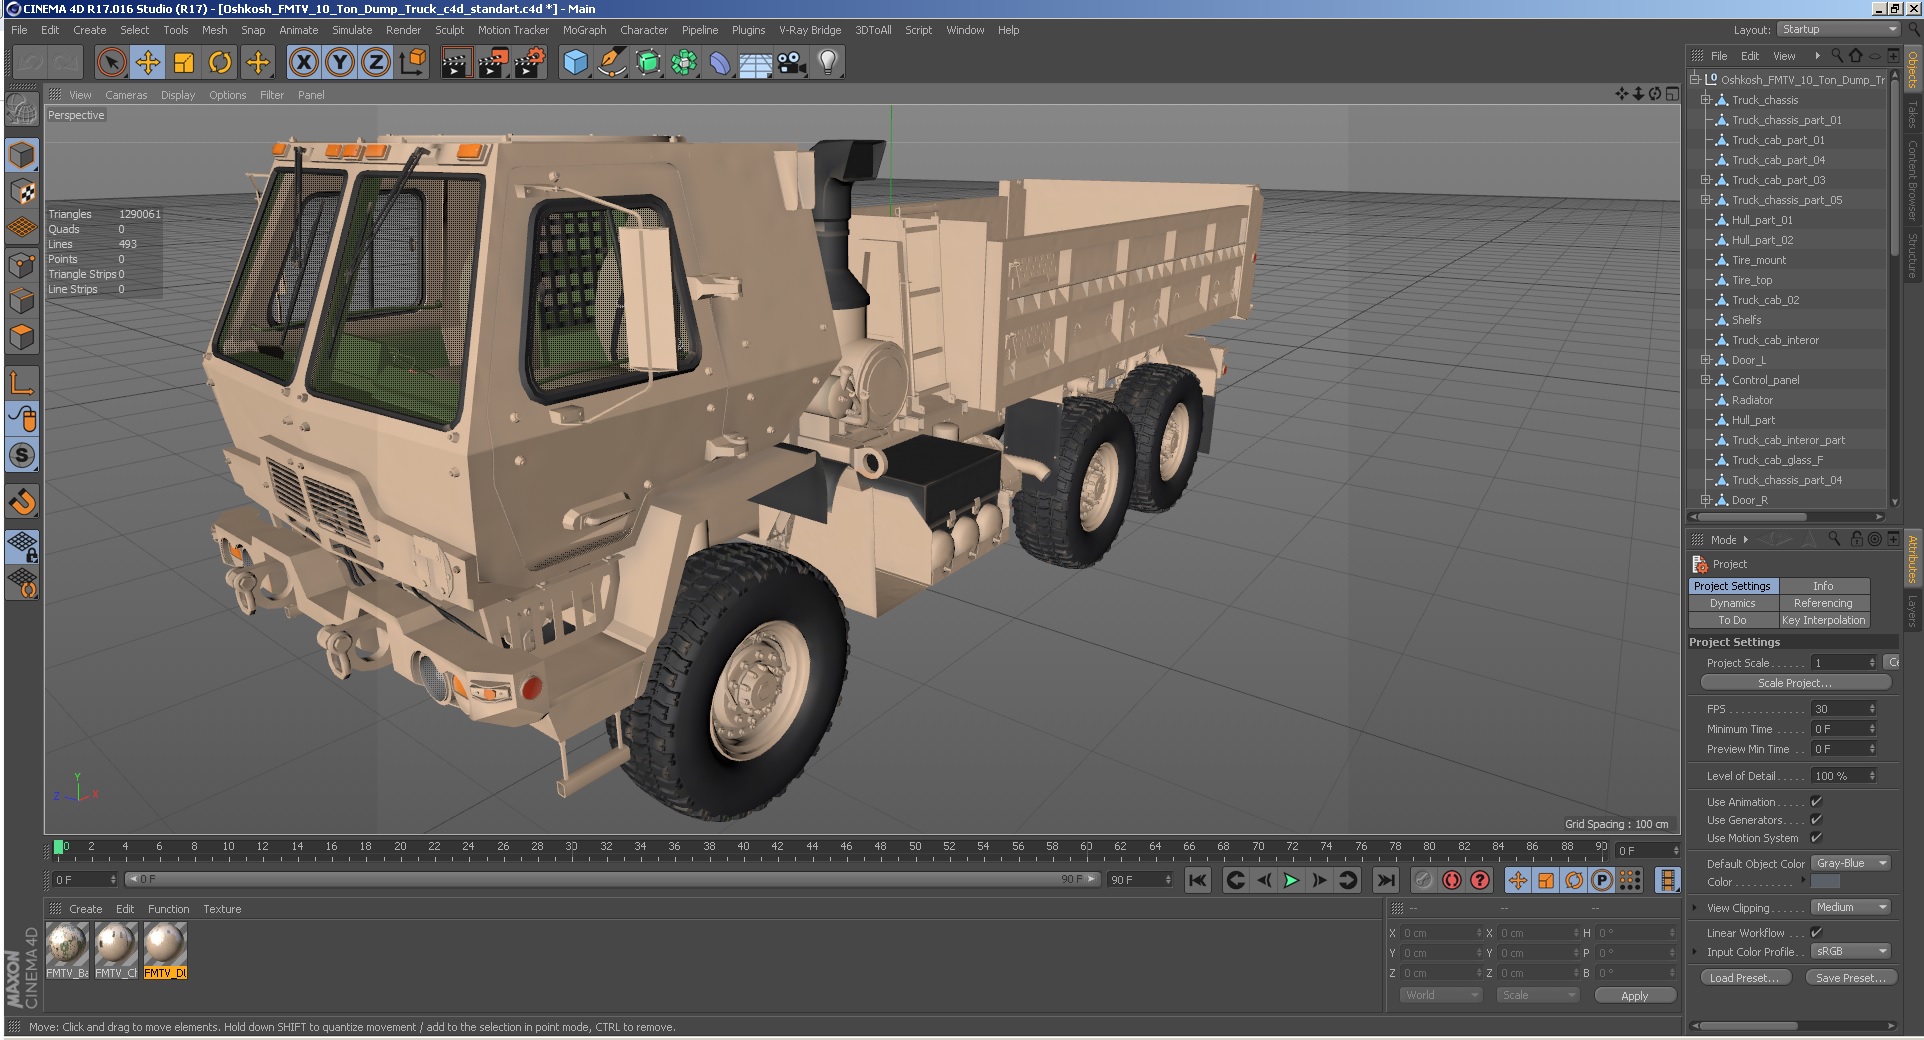The height and width of the screenshot is (1040, 1924).
Task: Click Make Editable icon in left sidebar
Action: (22, 108)
